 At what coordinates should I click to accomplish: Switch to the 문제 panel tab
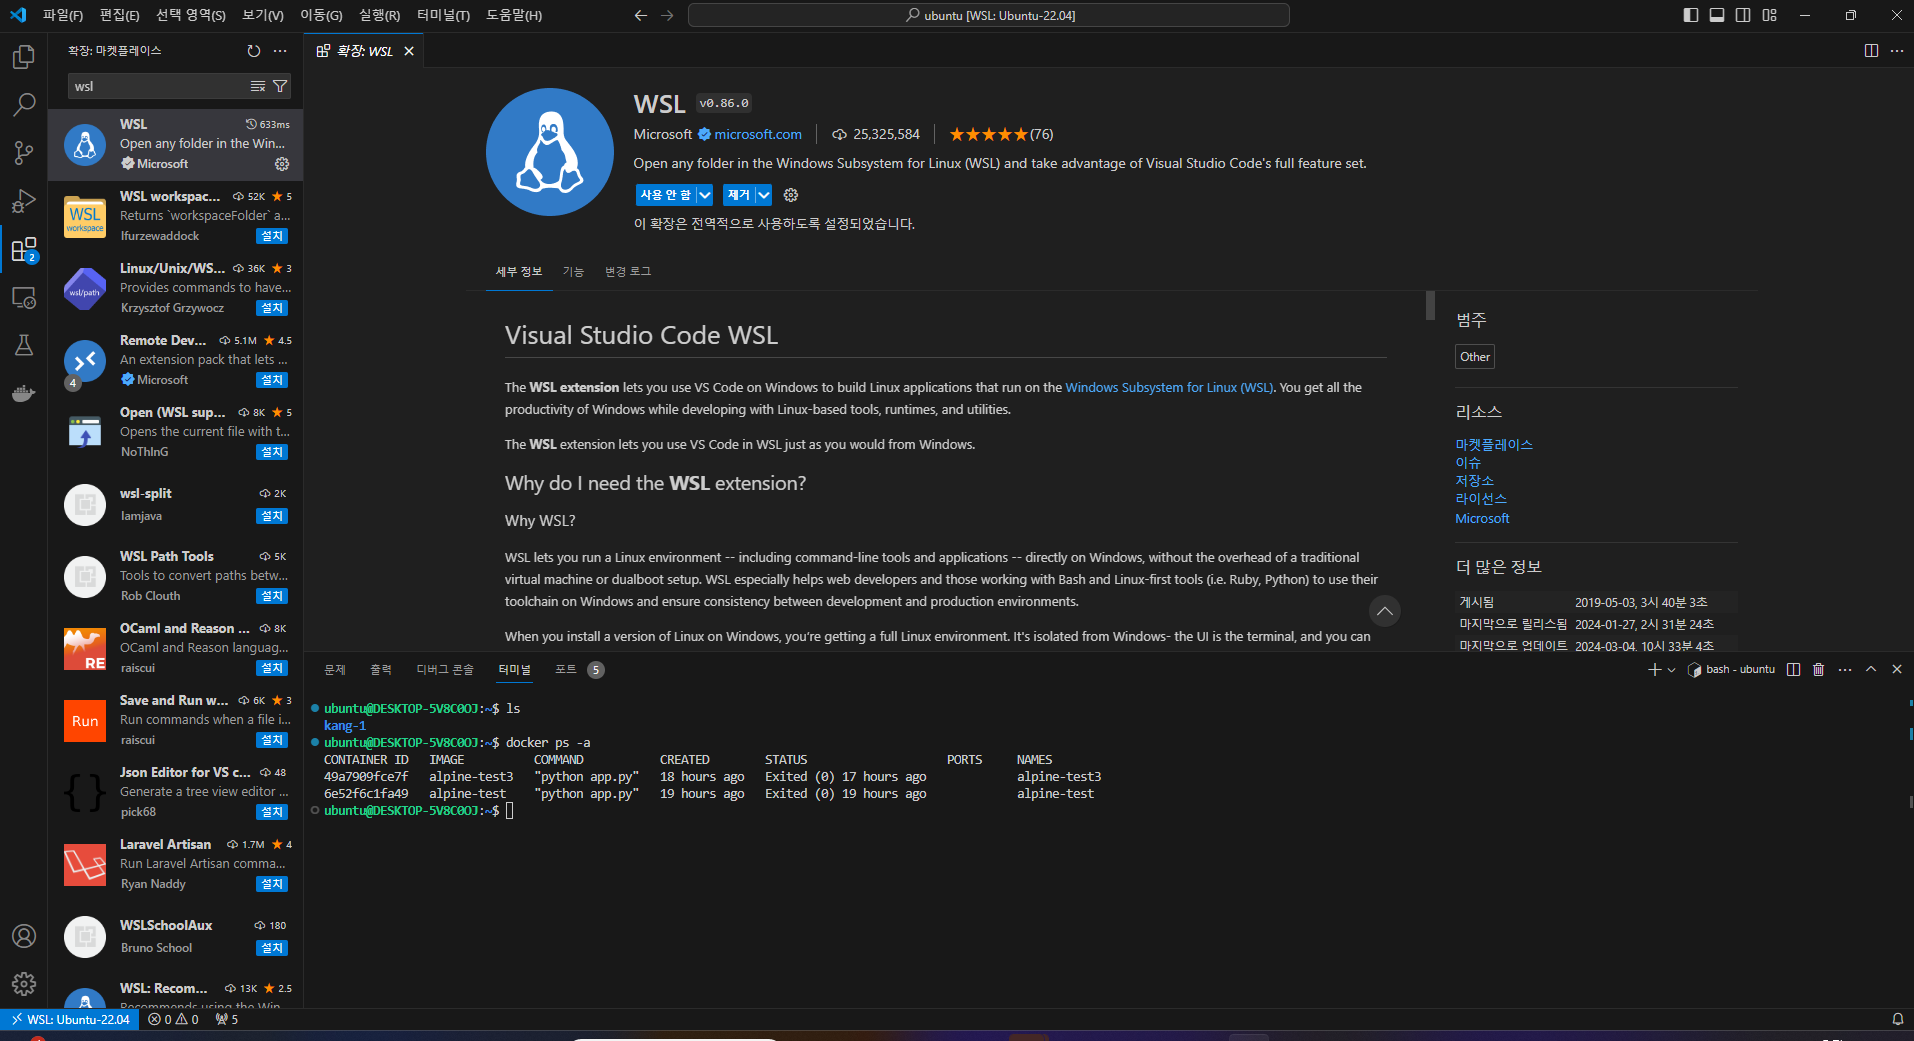335,670
